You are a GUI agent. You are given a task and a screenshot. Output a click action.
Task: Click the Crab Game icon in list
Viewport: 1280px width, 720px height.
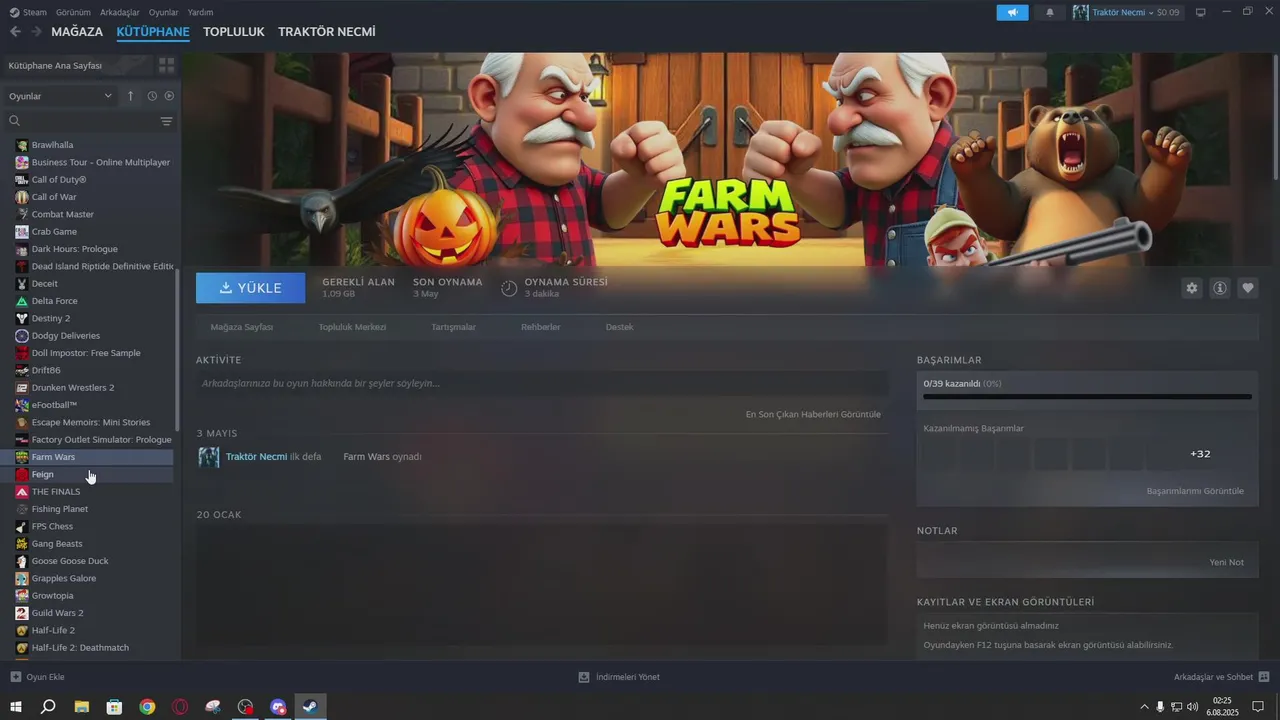pyautogui.click(x=22, y=231)
